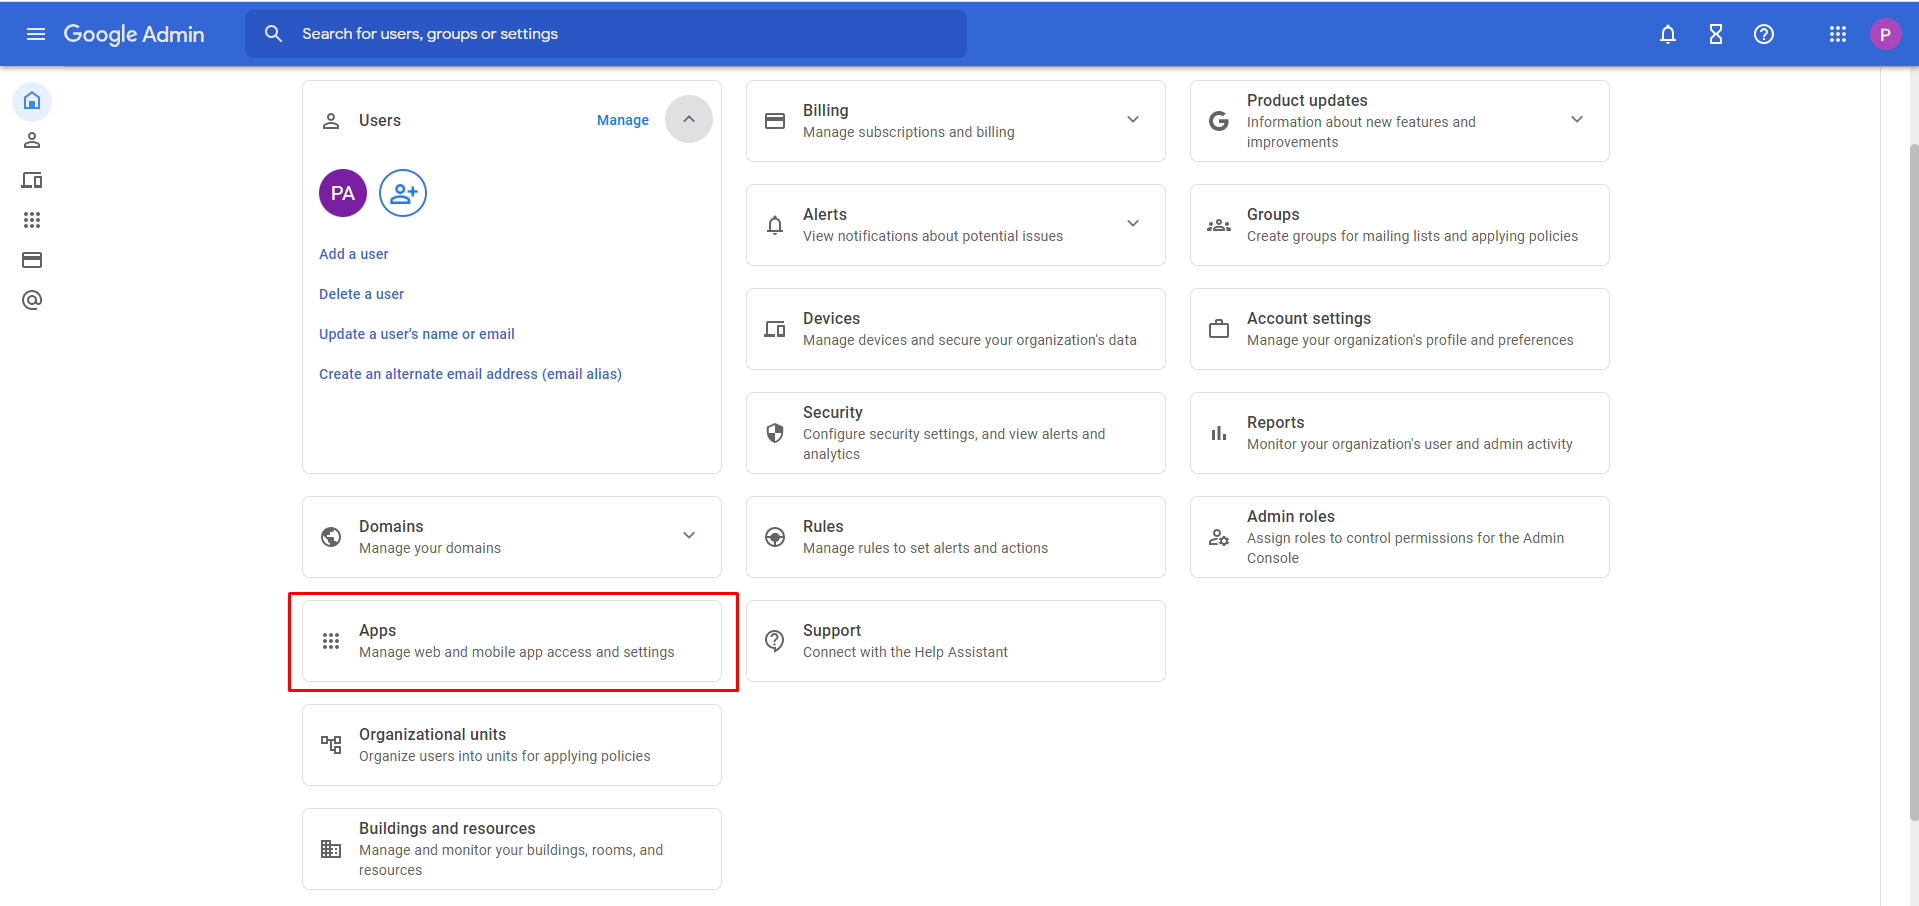Viewport: 1919px width, 906px height.
Task: Open Devices icon in left sidebar
Action: 32,181
